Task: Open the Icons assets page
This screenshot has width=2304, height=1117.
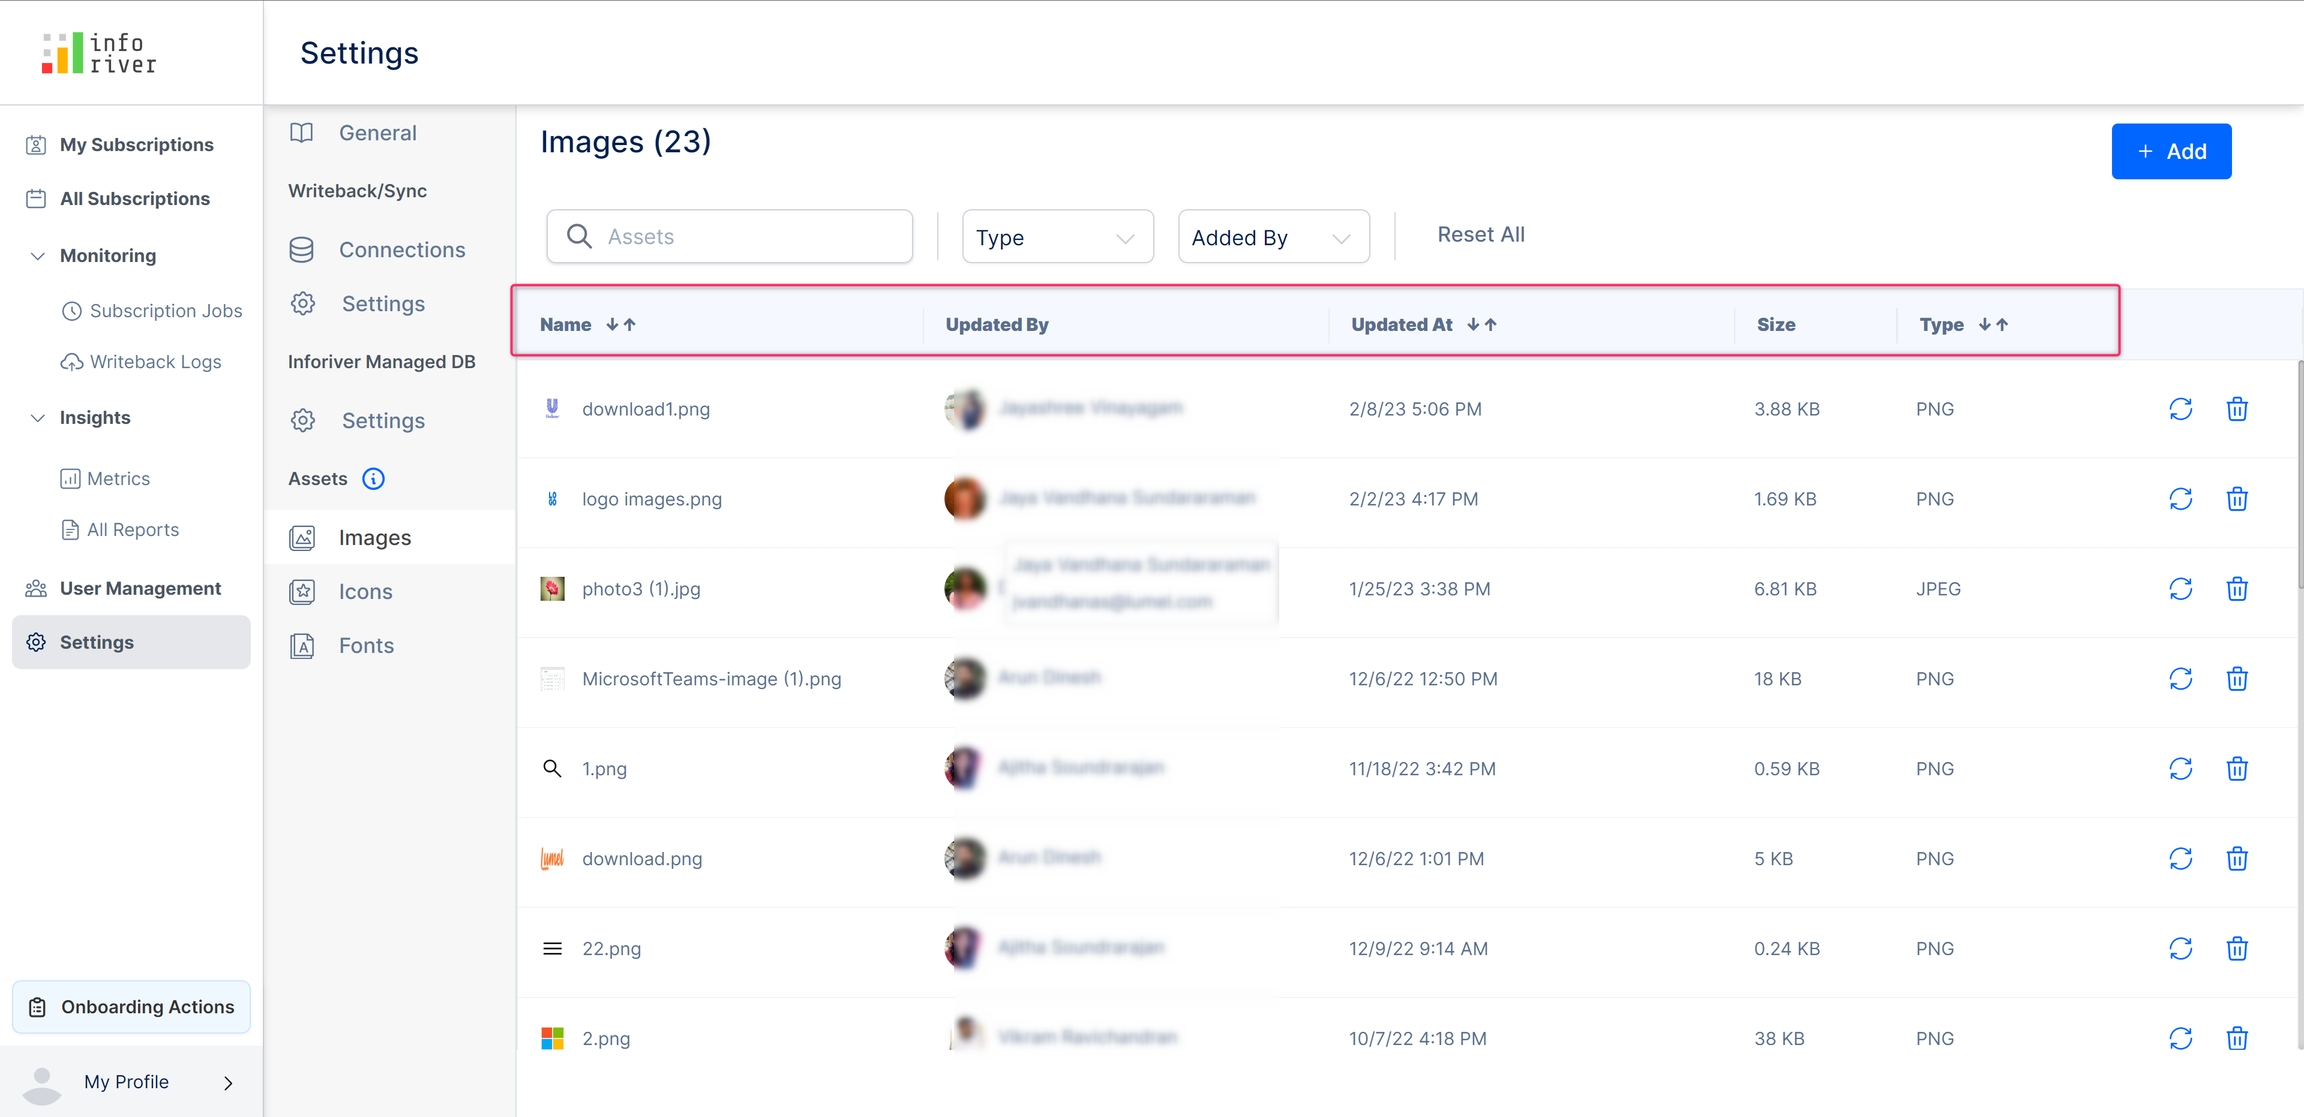Action: pos(365,592)
